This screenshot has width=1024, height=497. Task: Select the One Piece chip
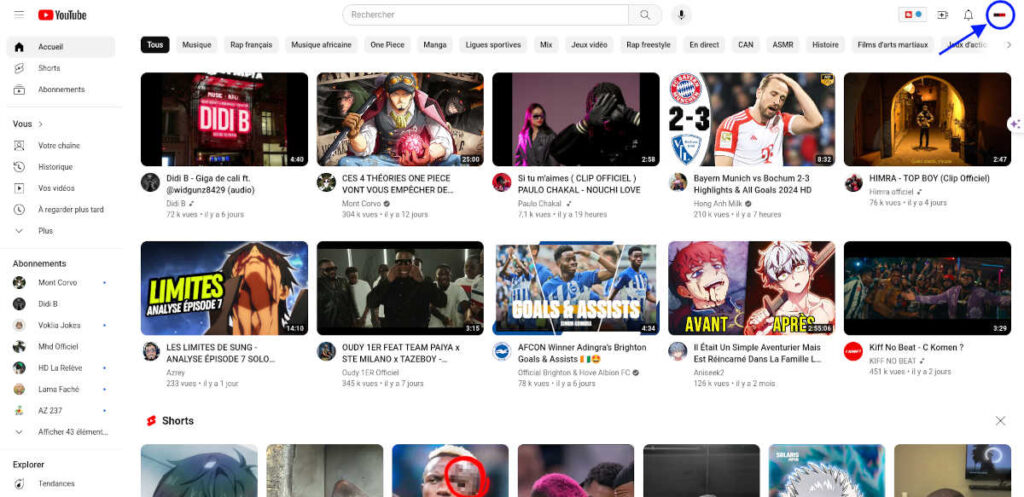[x=387, y=45]
